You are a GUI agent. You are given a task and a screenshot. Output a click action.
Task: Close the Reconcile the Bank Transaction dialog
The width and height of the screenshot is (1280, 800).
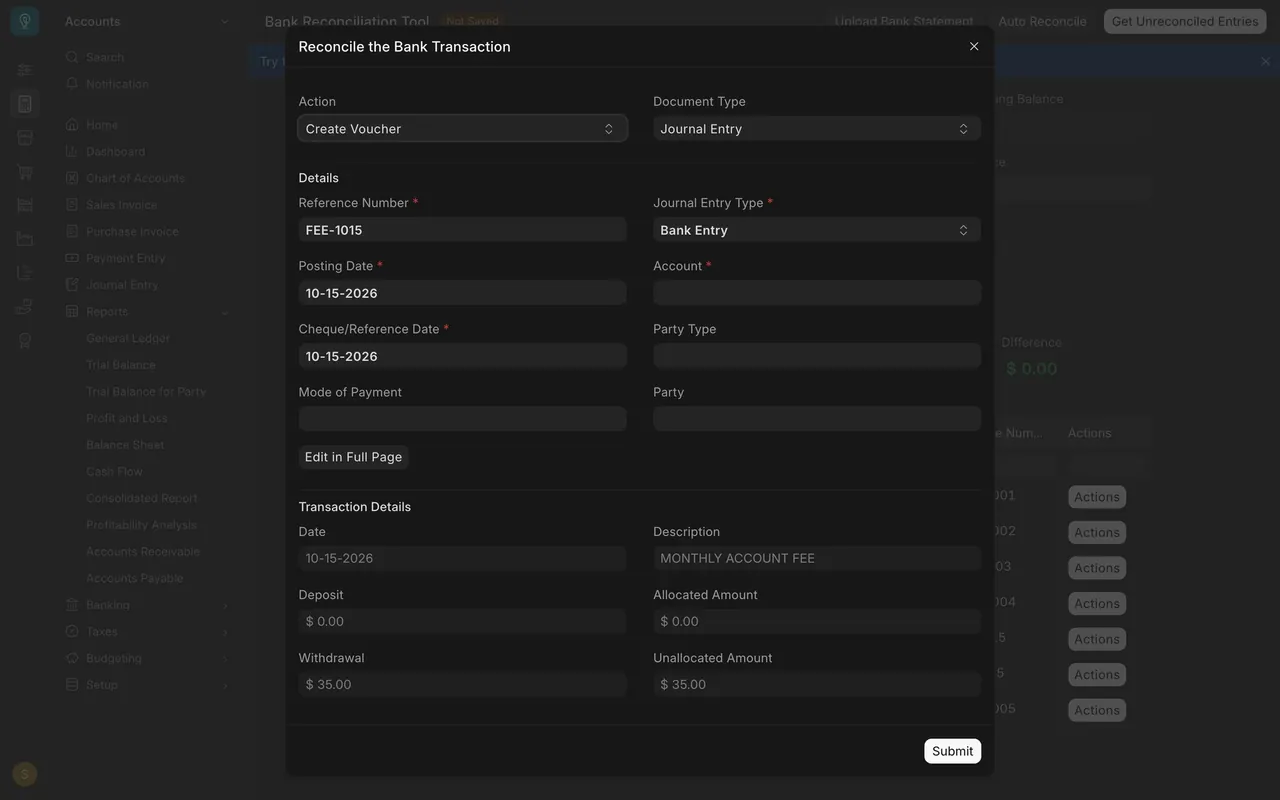click(x=974, y=46)
